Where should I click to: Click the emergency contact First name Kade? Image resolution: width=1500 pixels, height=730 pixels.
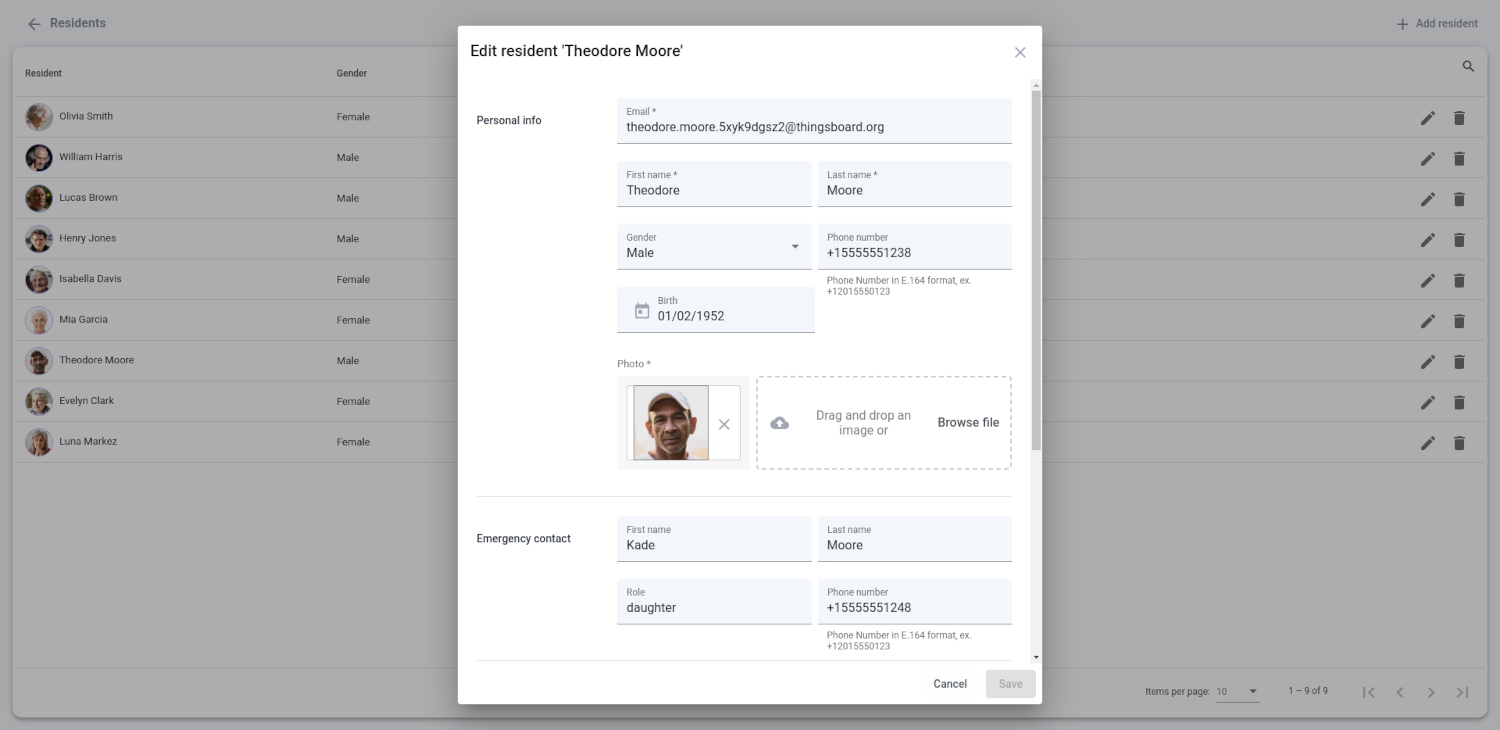click(714, 538)
